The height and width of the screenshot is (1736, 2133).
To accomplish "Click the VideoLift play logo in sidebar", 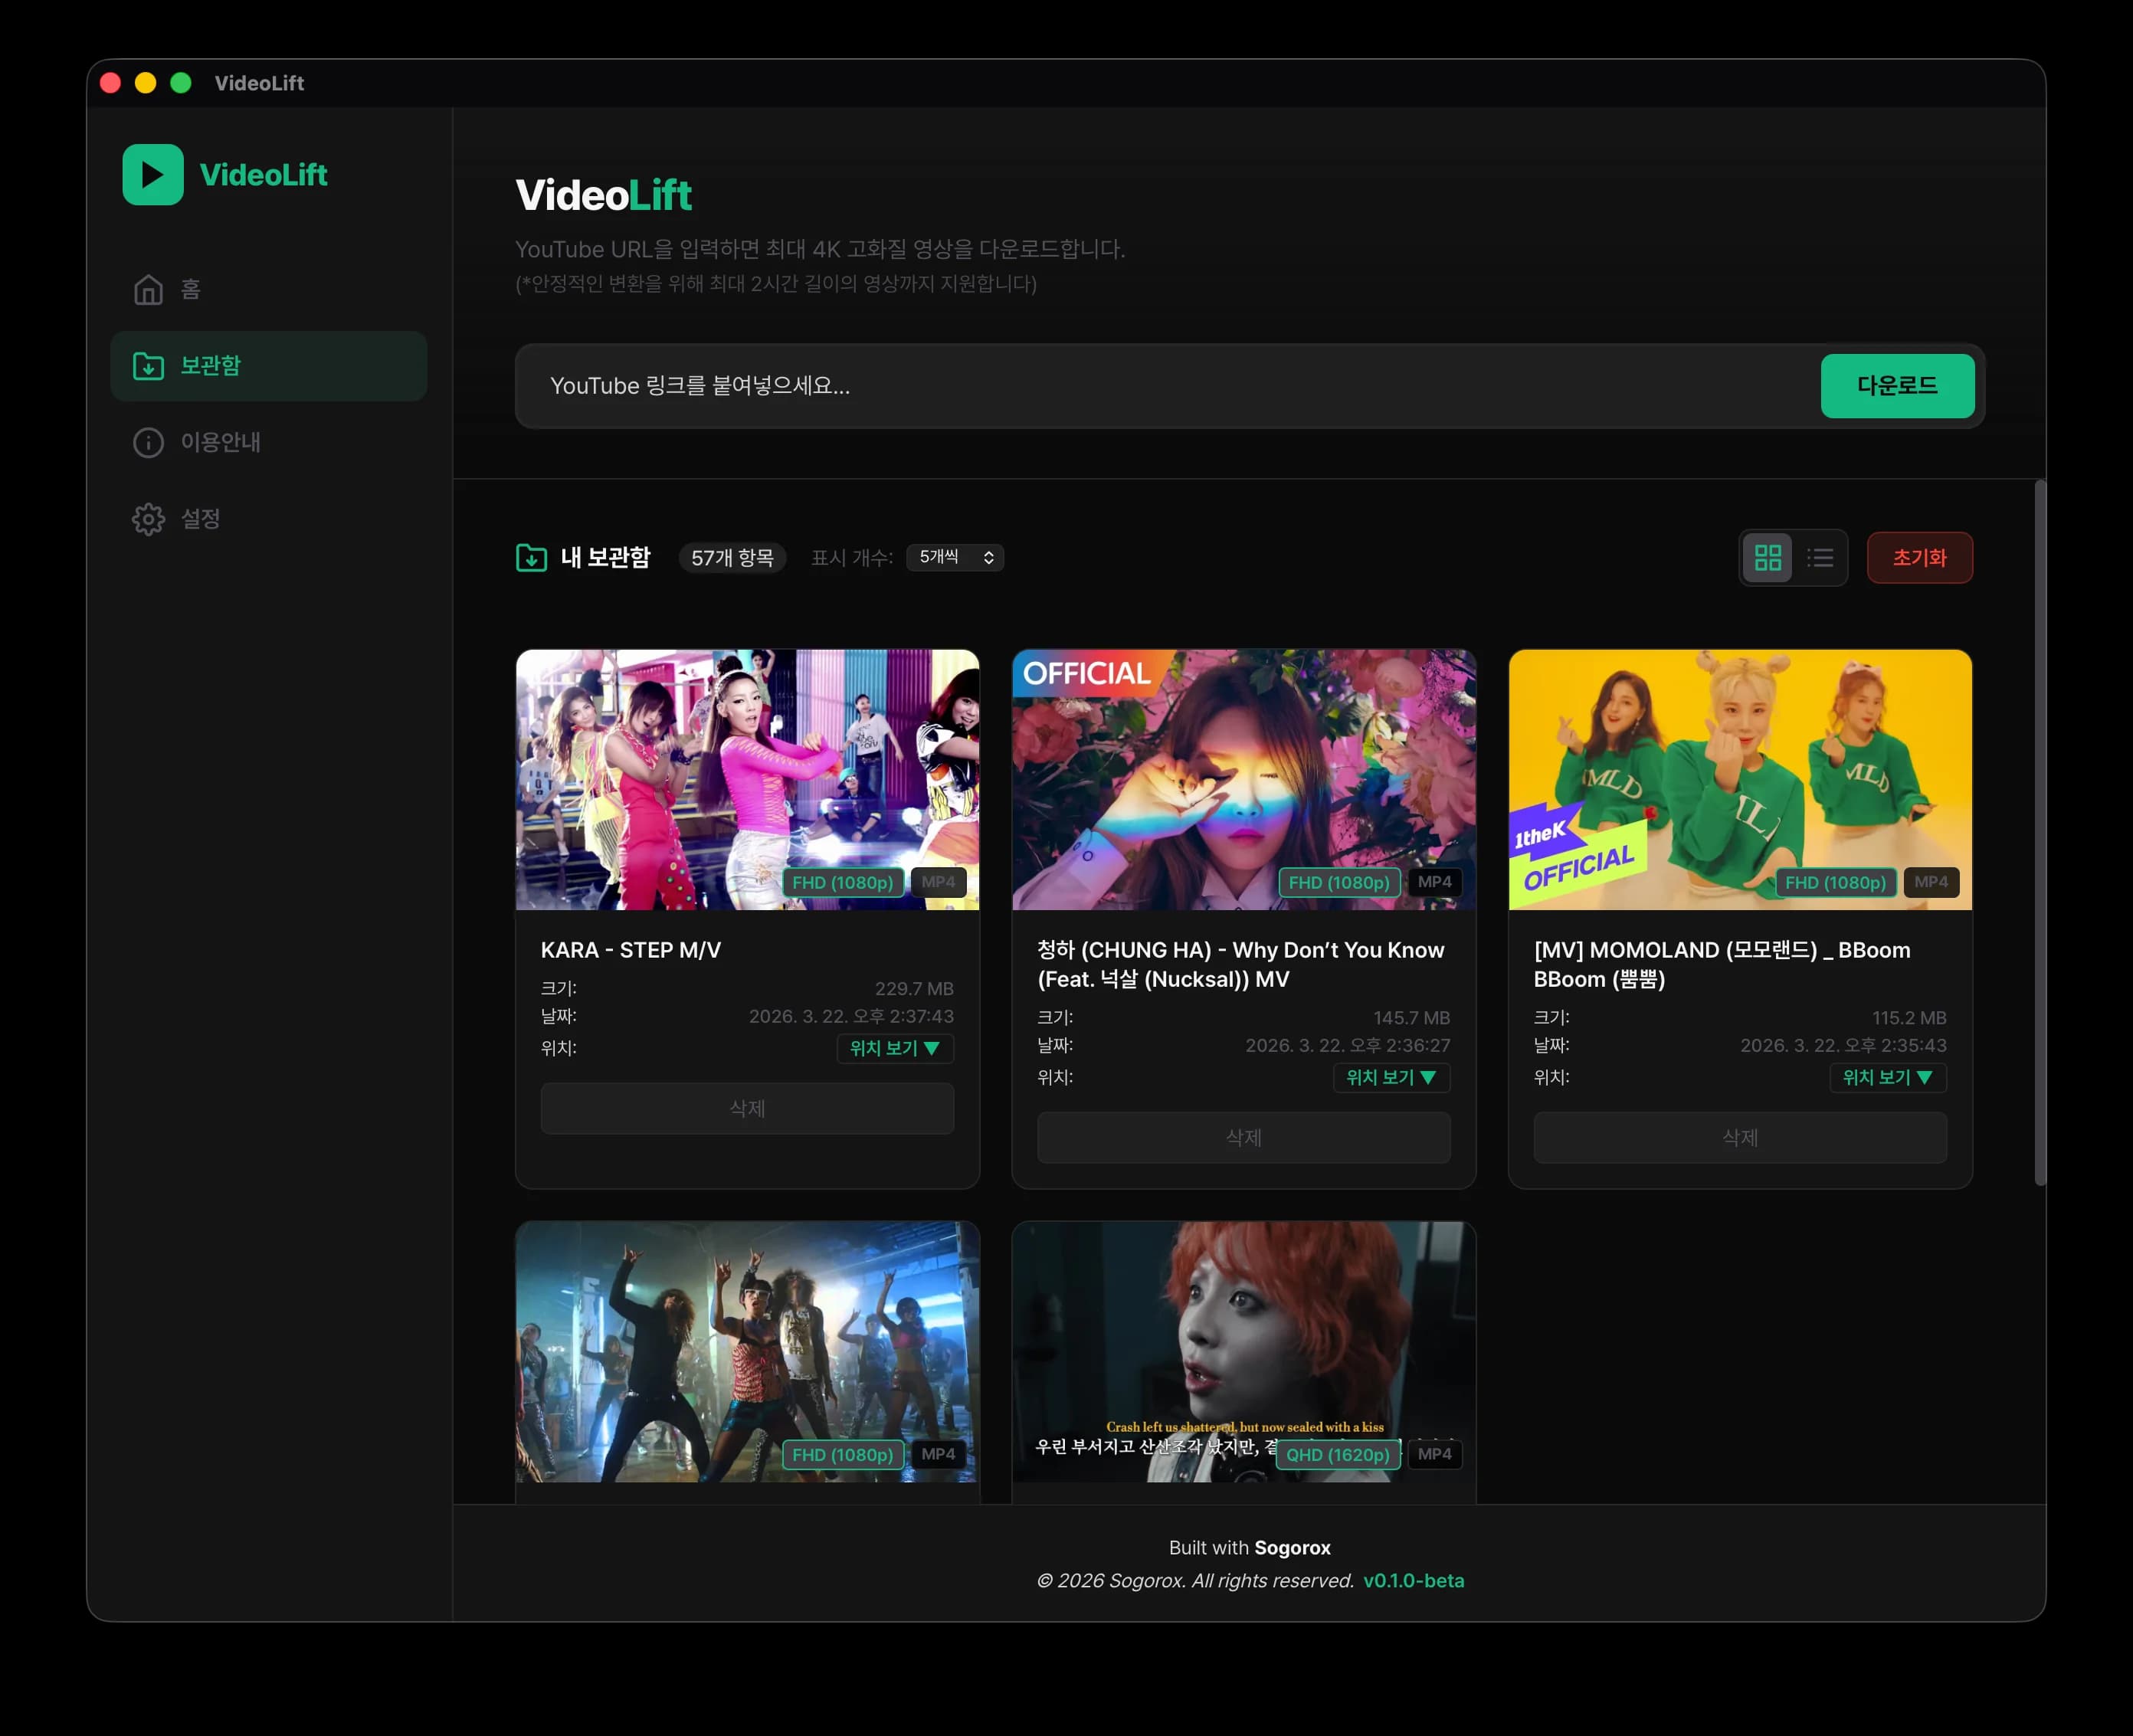I will point(153,174).
